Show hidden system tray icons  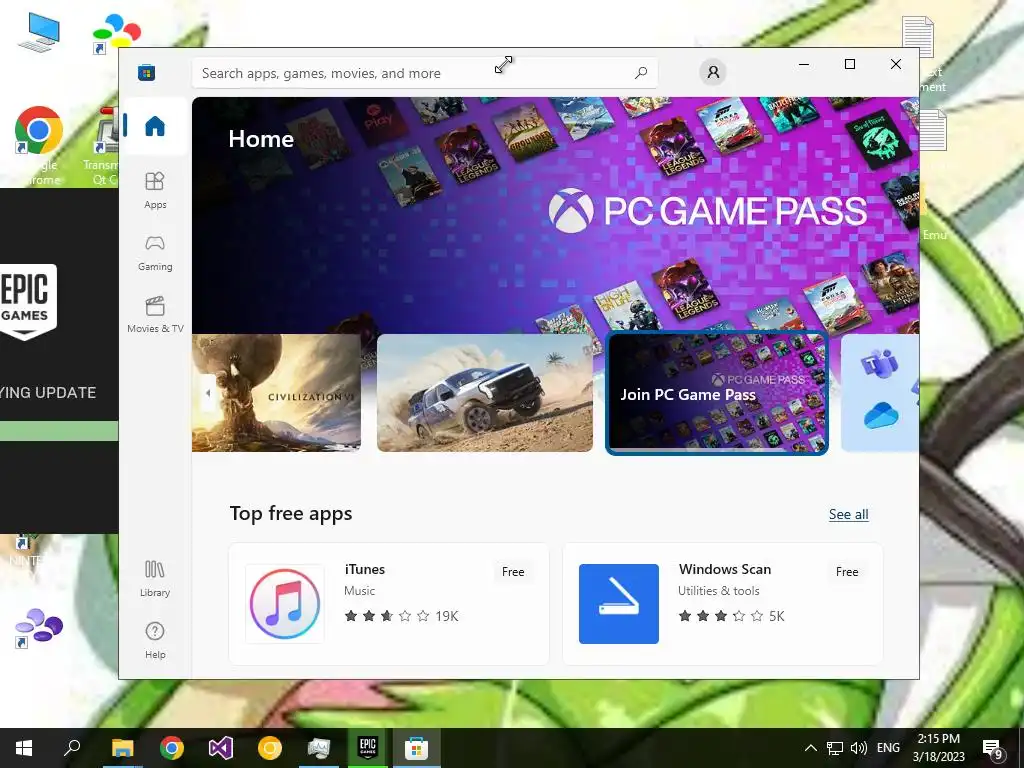pyautogui.click(x=810, y=748)
